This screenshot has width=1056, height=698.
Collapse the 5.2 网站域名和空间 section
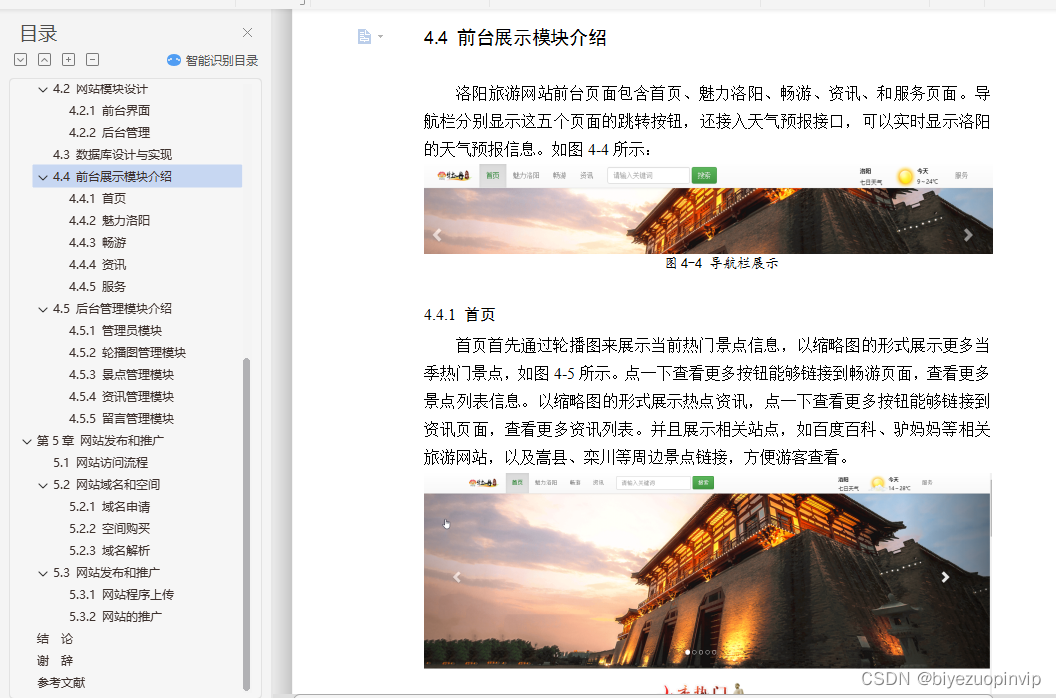tap(42, 485)
